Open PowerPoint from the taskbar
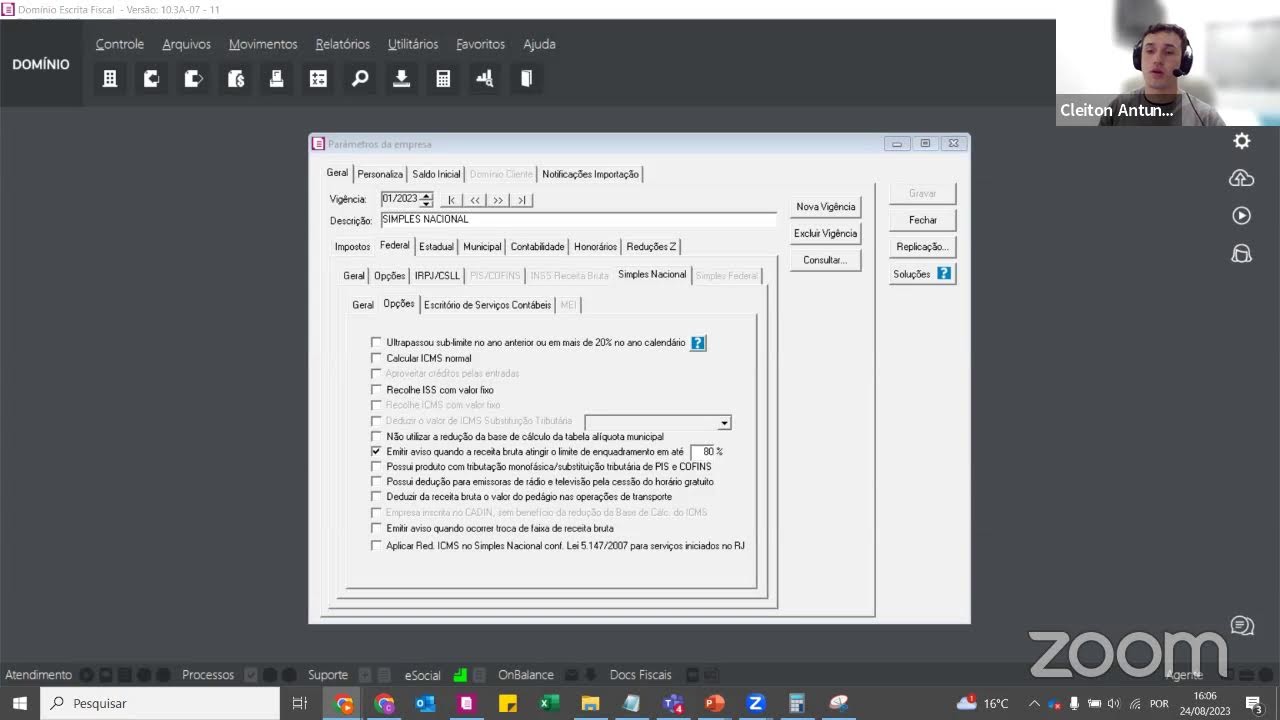This screenshot has width=1280, height=720. 714,703
